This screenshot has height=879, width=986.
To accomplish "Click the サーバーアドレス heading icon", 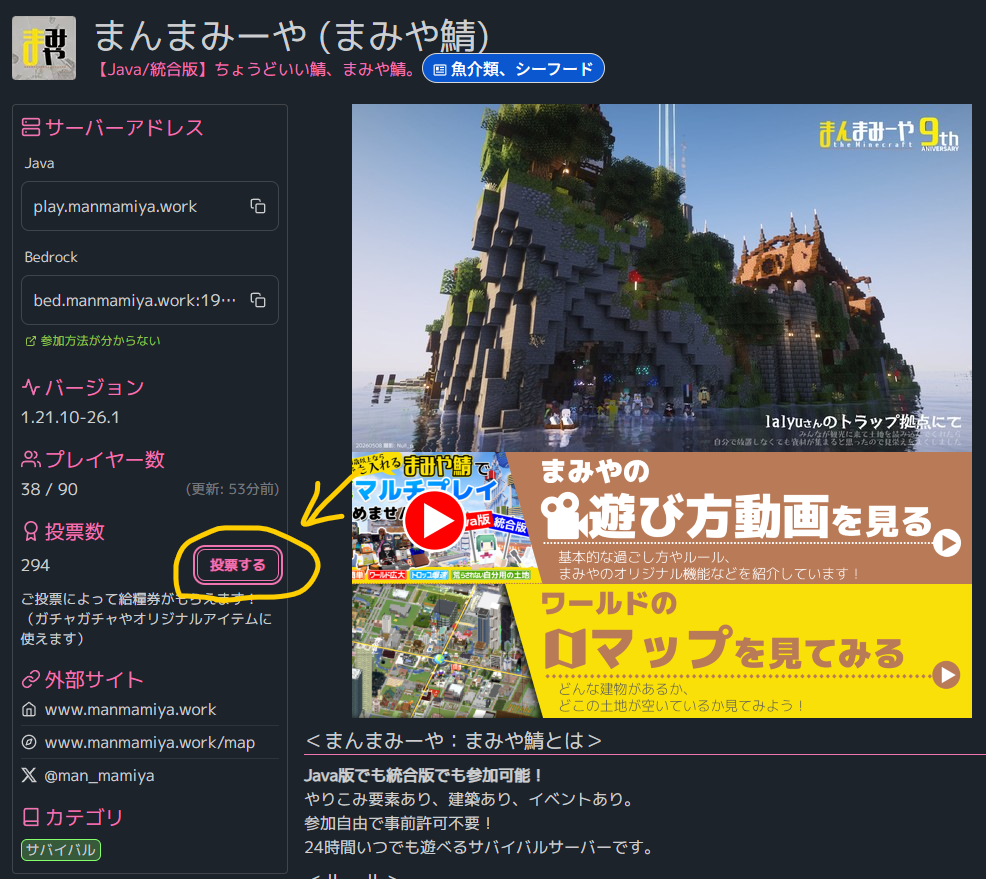I will 31,128.
